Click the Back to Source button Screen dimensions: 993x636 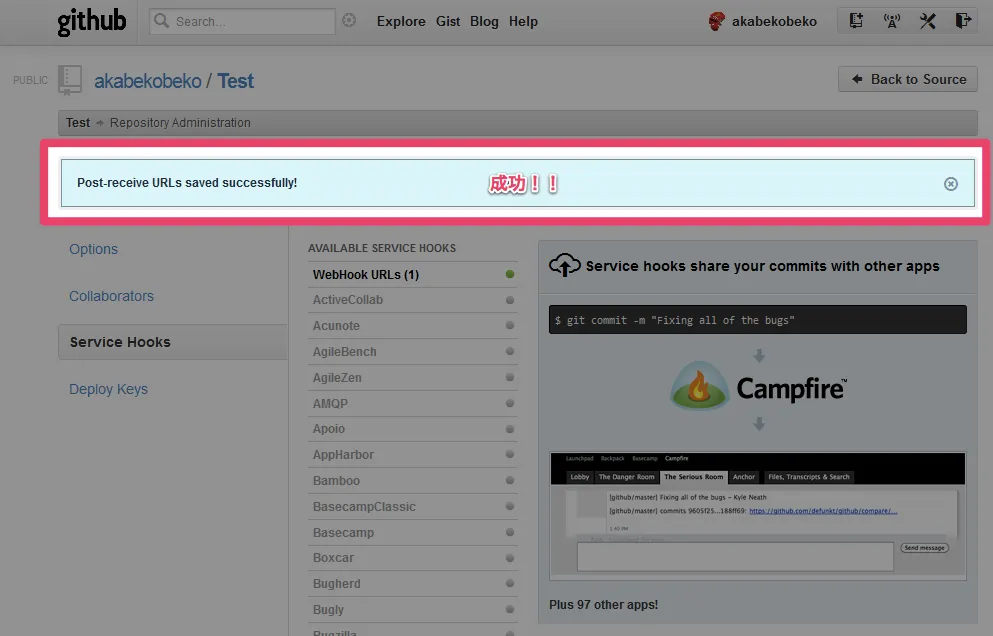pyautogui.click(x=908, y=79)
